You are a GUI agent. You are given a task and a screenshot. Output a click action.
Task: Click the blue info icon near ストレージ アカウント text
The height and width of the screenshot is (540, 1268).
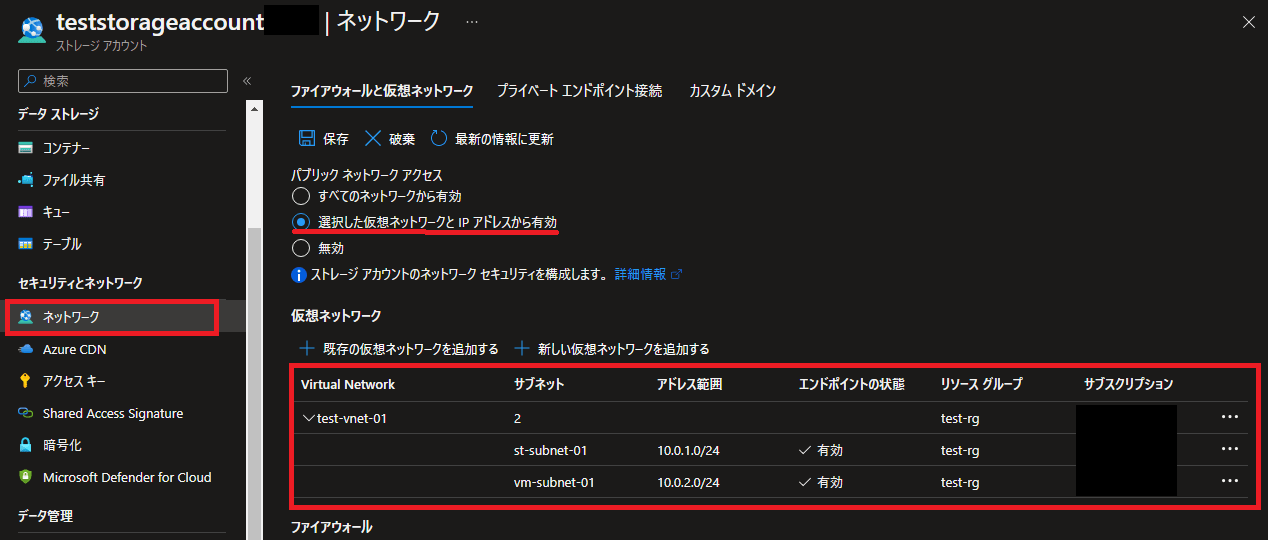[x=298, y=274]
